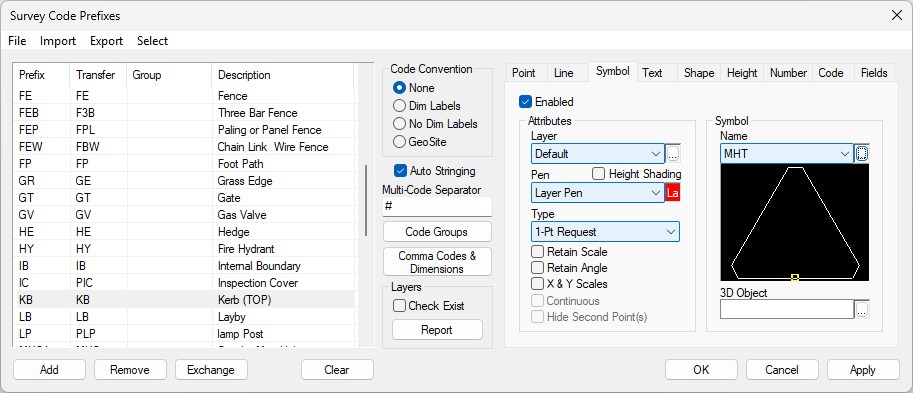
Task: Open the layer browse ellipsis button
Action: tap(673, 154)
